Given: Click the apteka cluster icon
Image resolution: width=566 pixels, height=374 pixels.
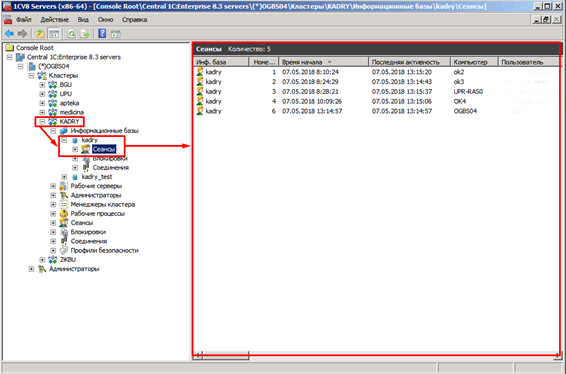Looking at the screenshot, I should 53,103.
